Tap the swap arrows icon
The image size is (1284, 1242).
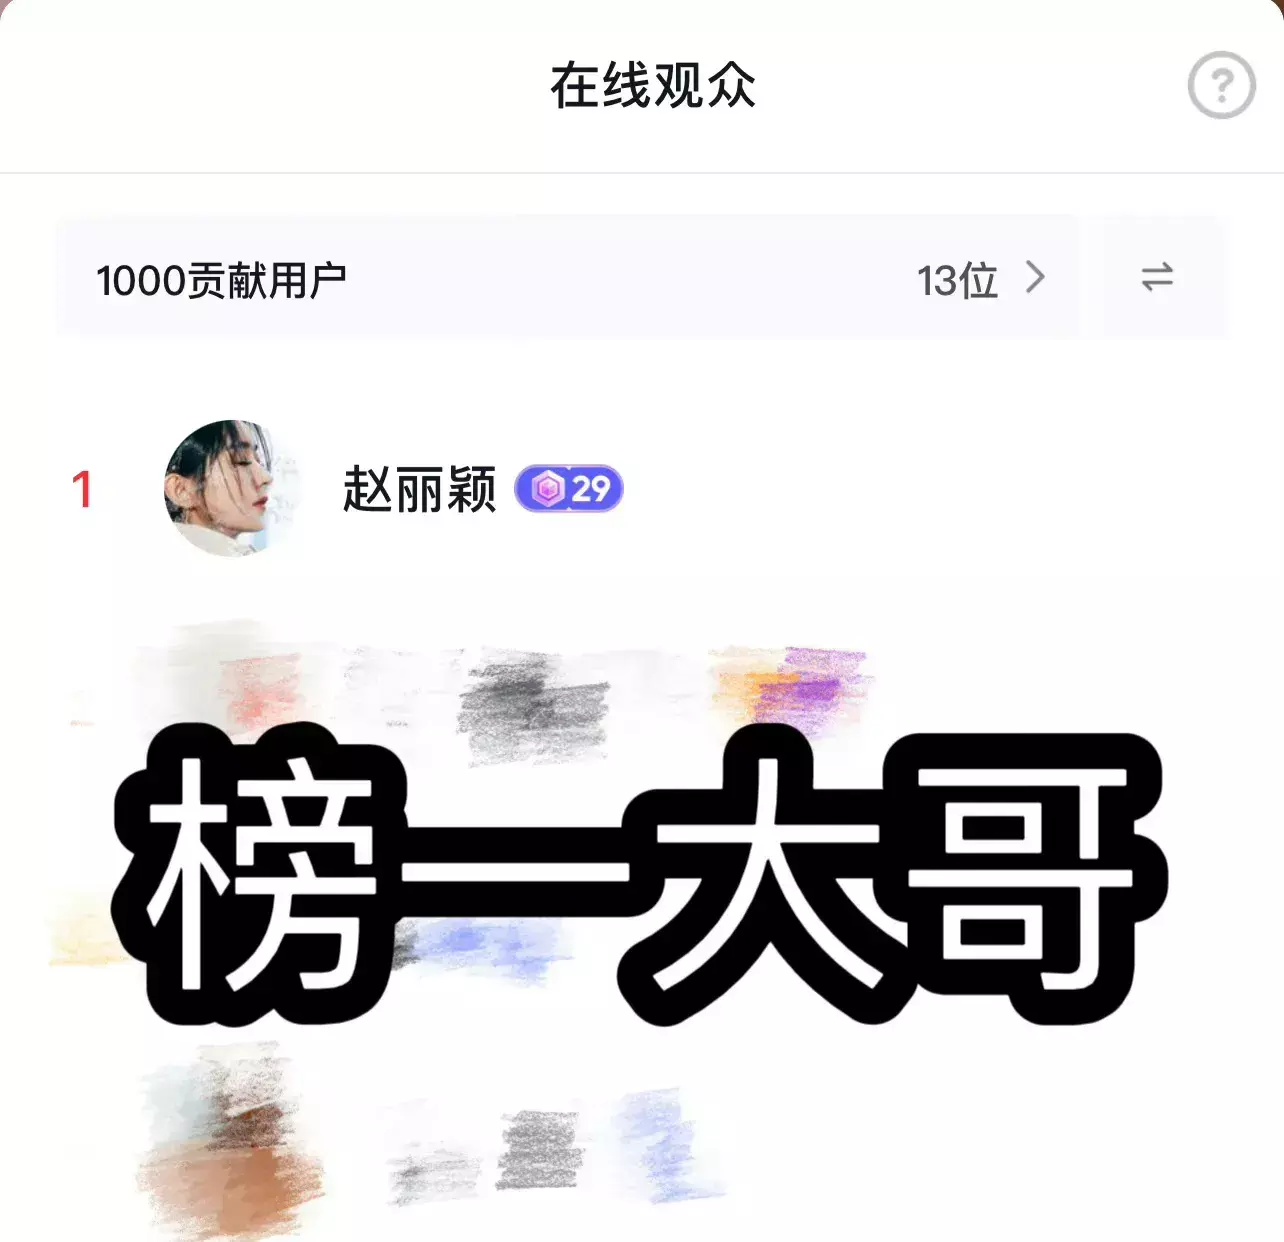(1157, 277)
